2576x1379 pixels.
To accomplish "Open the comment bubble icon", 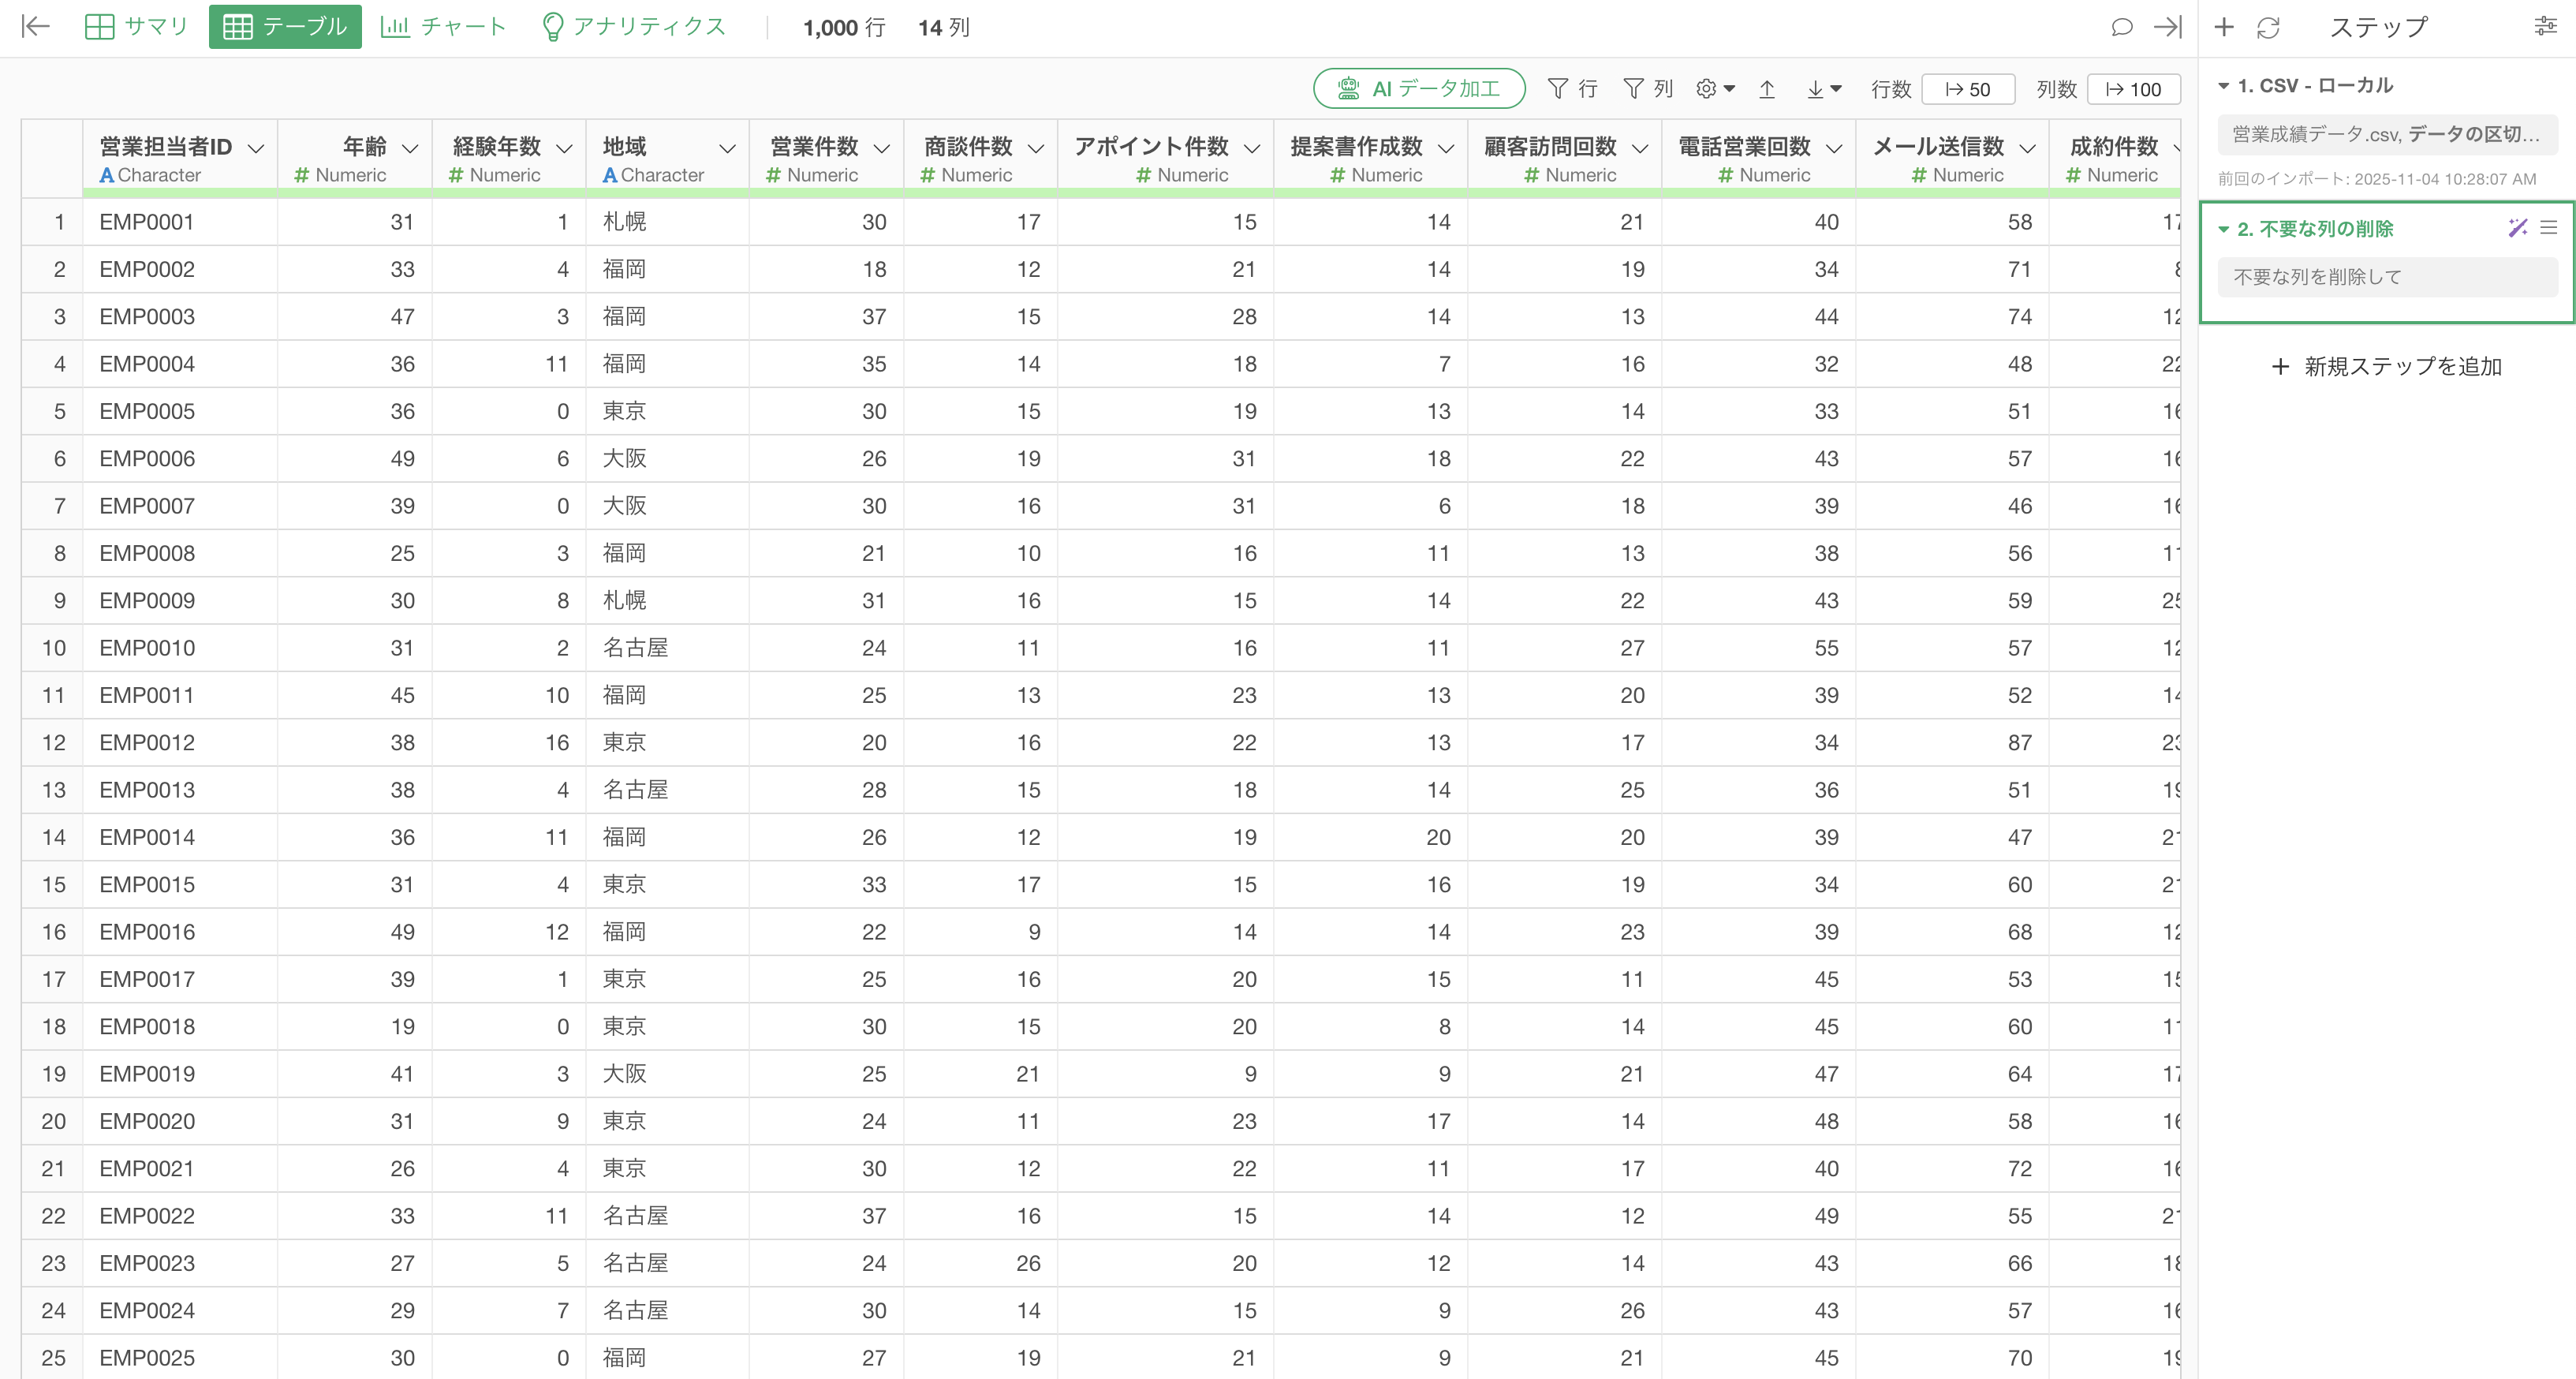I will [x=2121, y=27].
